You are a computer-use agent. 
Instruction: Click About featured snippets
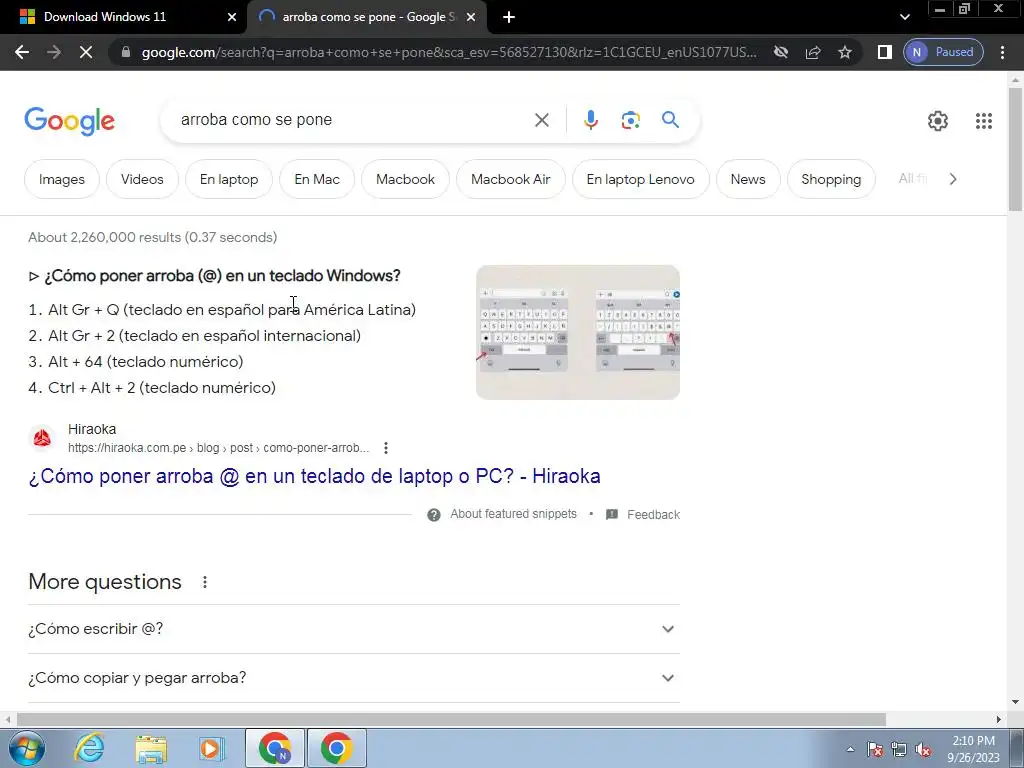coord(513,514)
